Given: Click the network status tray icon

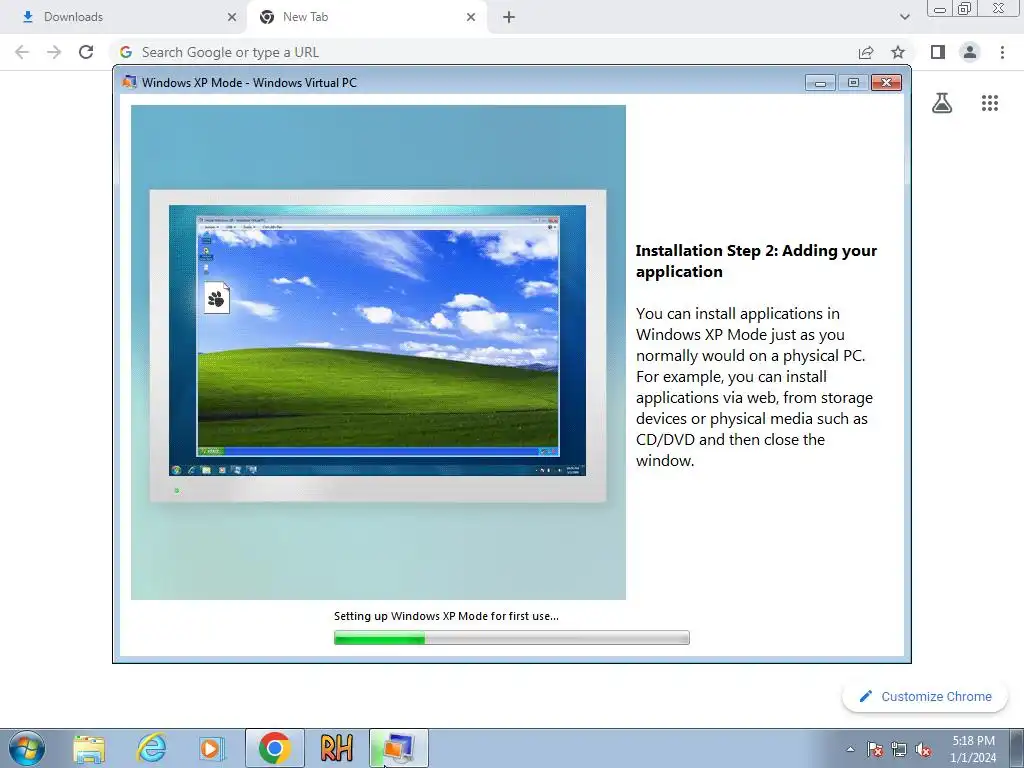Looking at the screenshot, I should pos(899,749).
